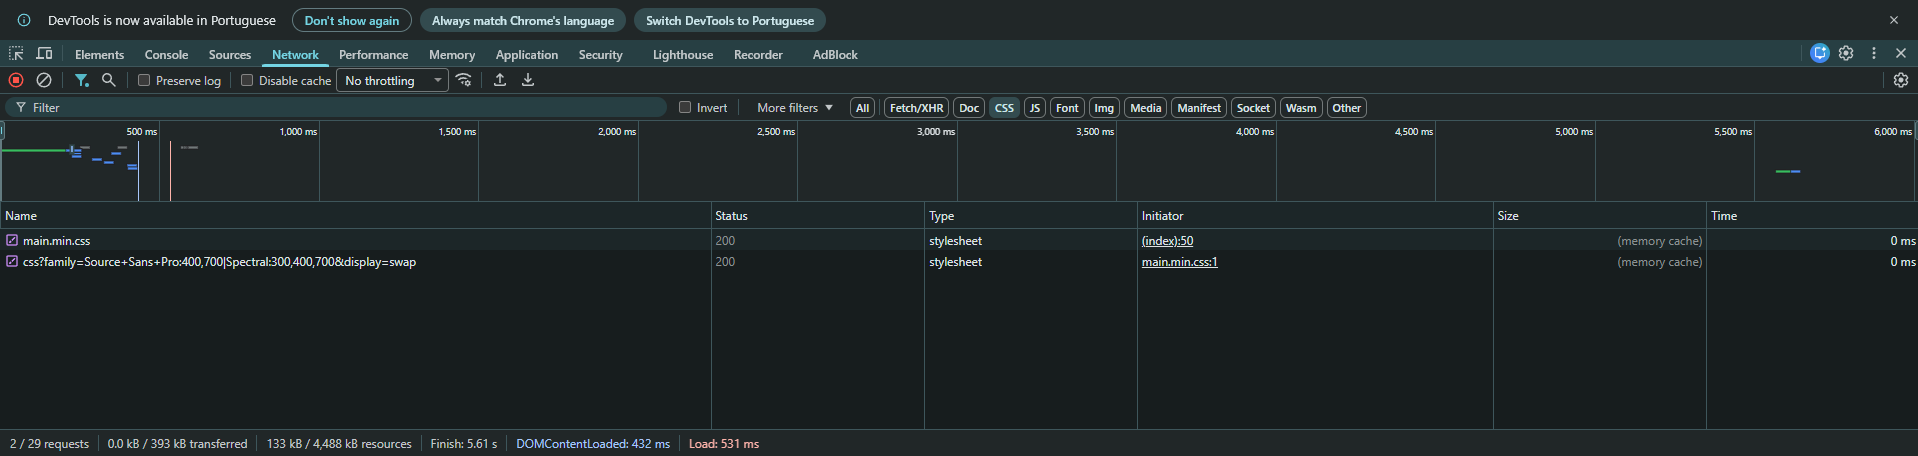Click the stylesheet icon beside main.min.css
This screenshot has width=1918, height=456.
tap(12, 240)
